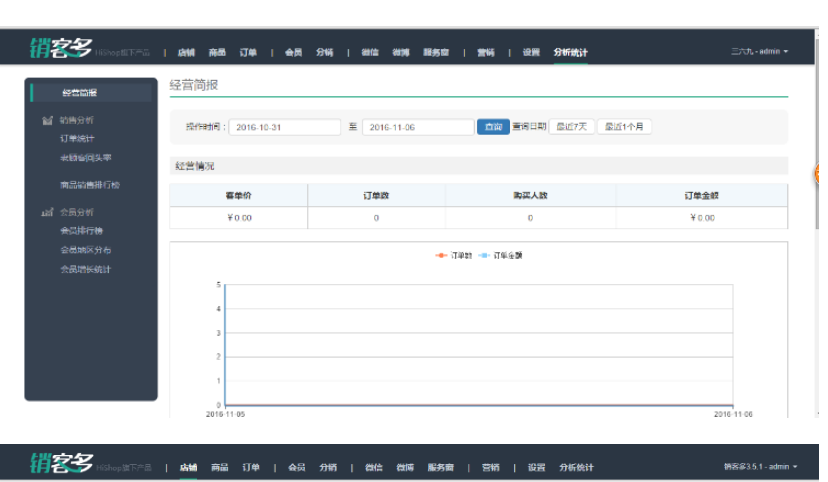
Task: Click the 销客多 logo in top bar
Action: pyautogui.click(x=61, y=49)
